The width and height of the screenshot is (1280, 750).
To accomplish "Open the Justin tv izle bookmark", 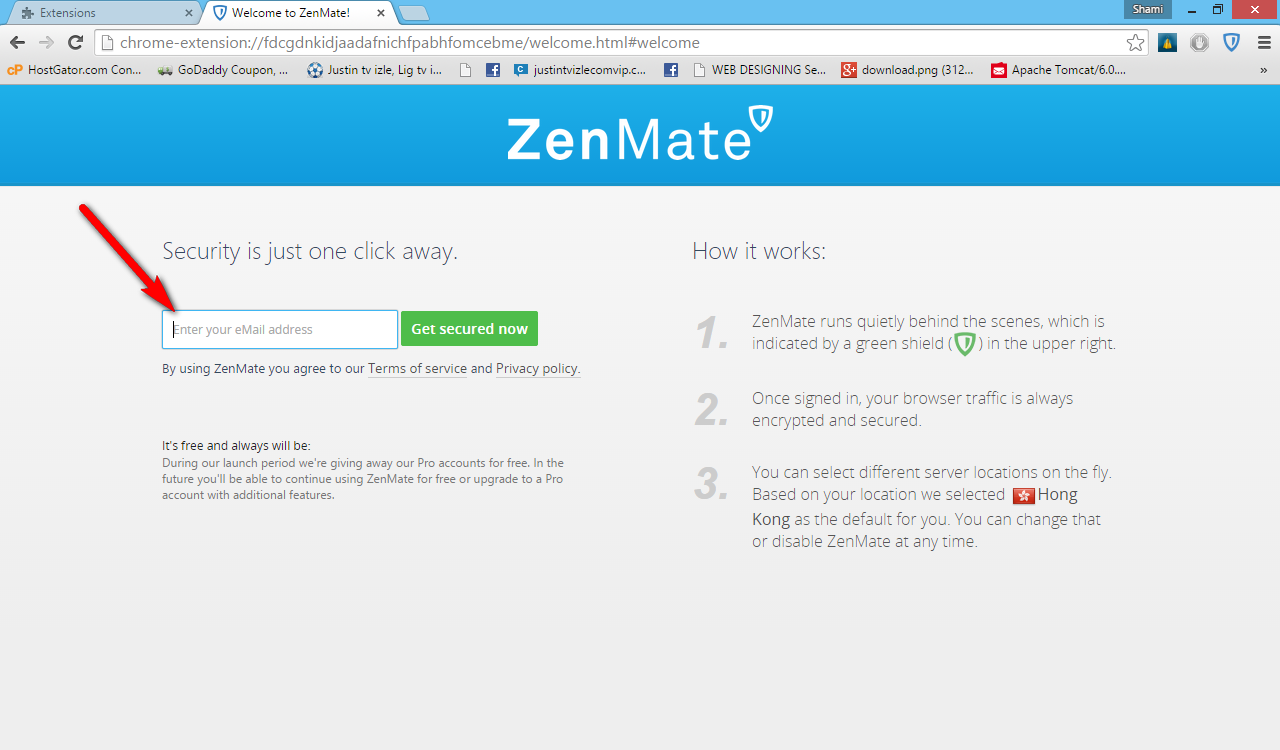I will (375, 70).
